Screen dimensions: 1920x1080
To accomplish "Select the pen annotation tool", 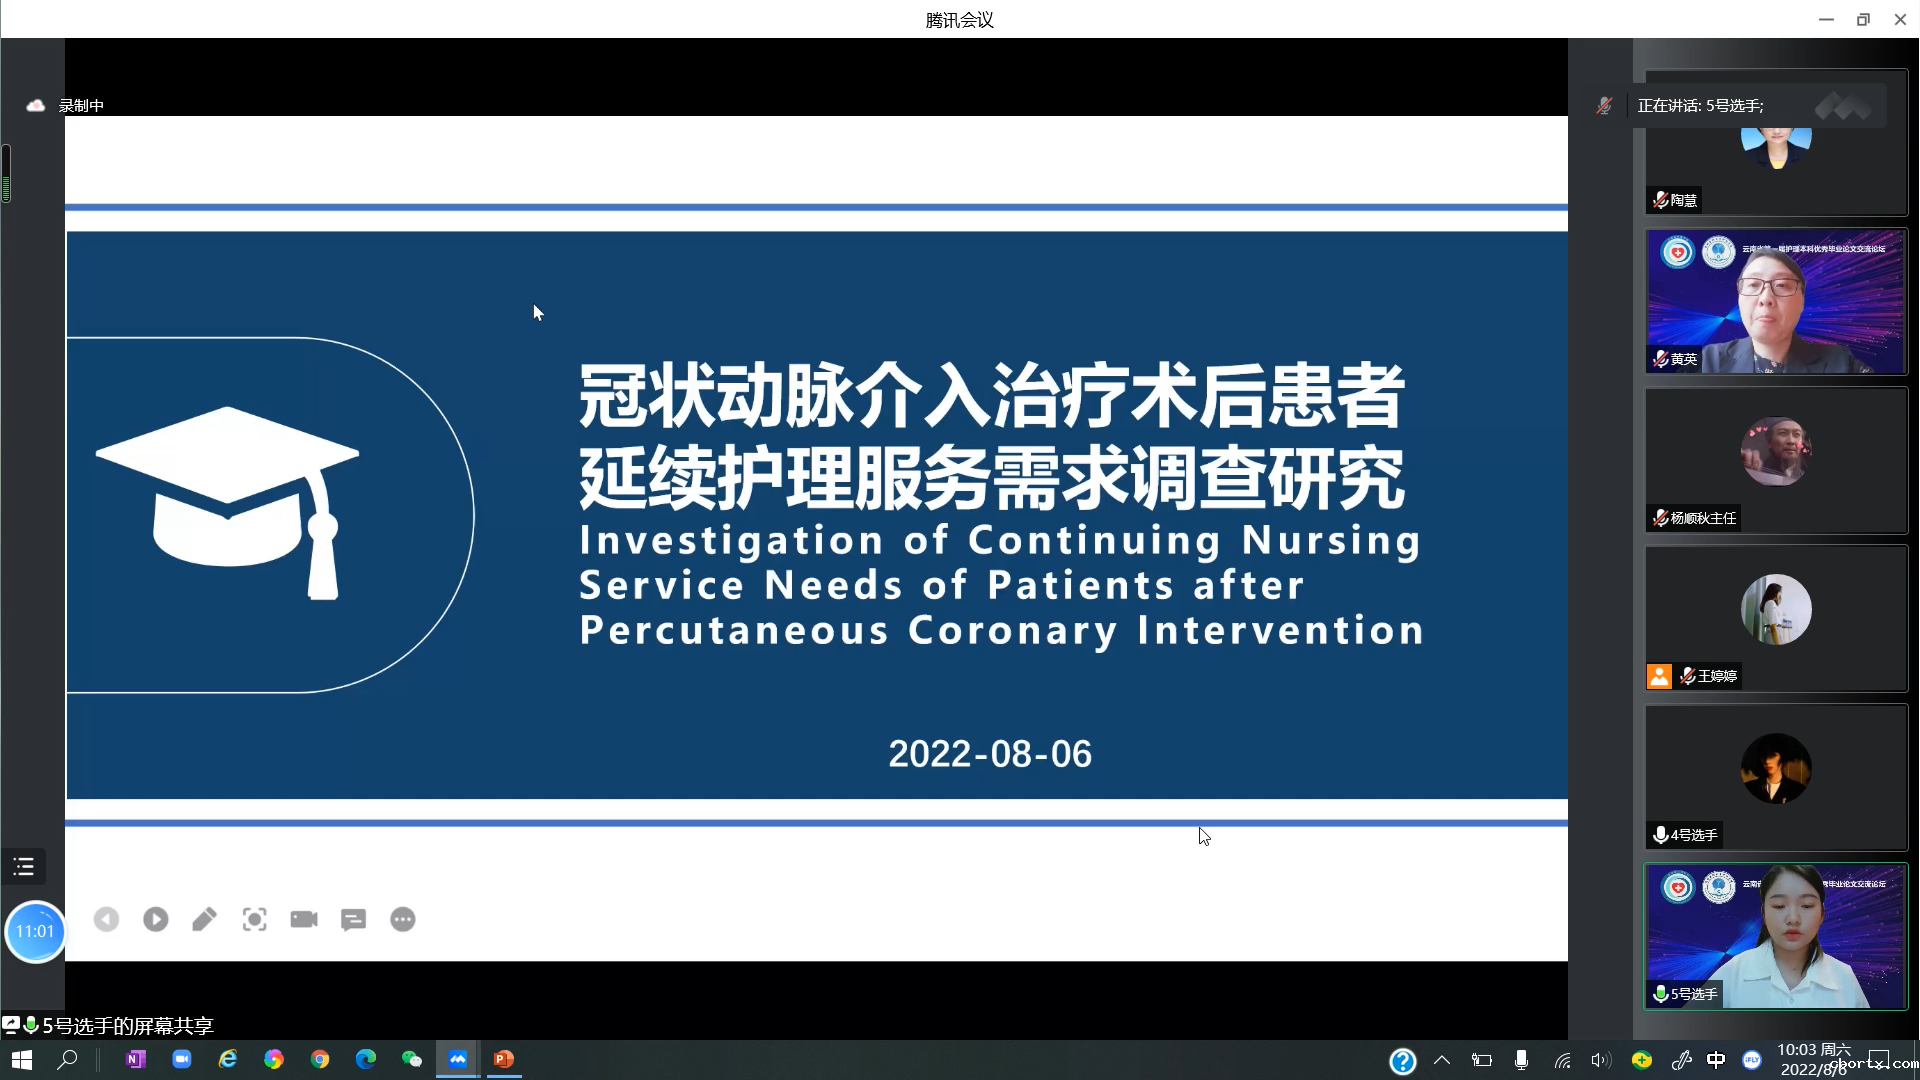I will point(205,919).
